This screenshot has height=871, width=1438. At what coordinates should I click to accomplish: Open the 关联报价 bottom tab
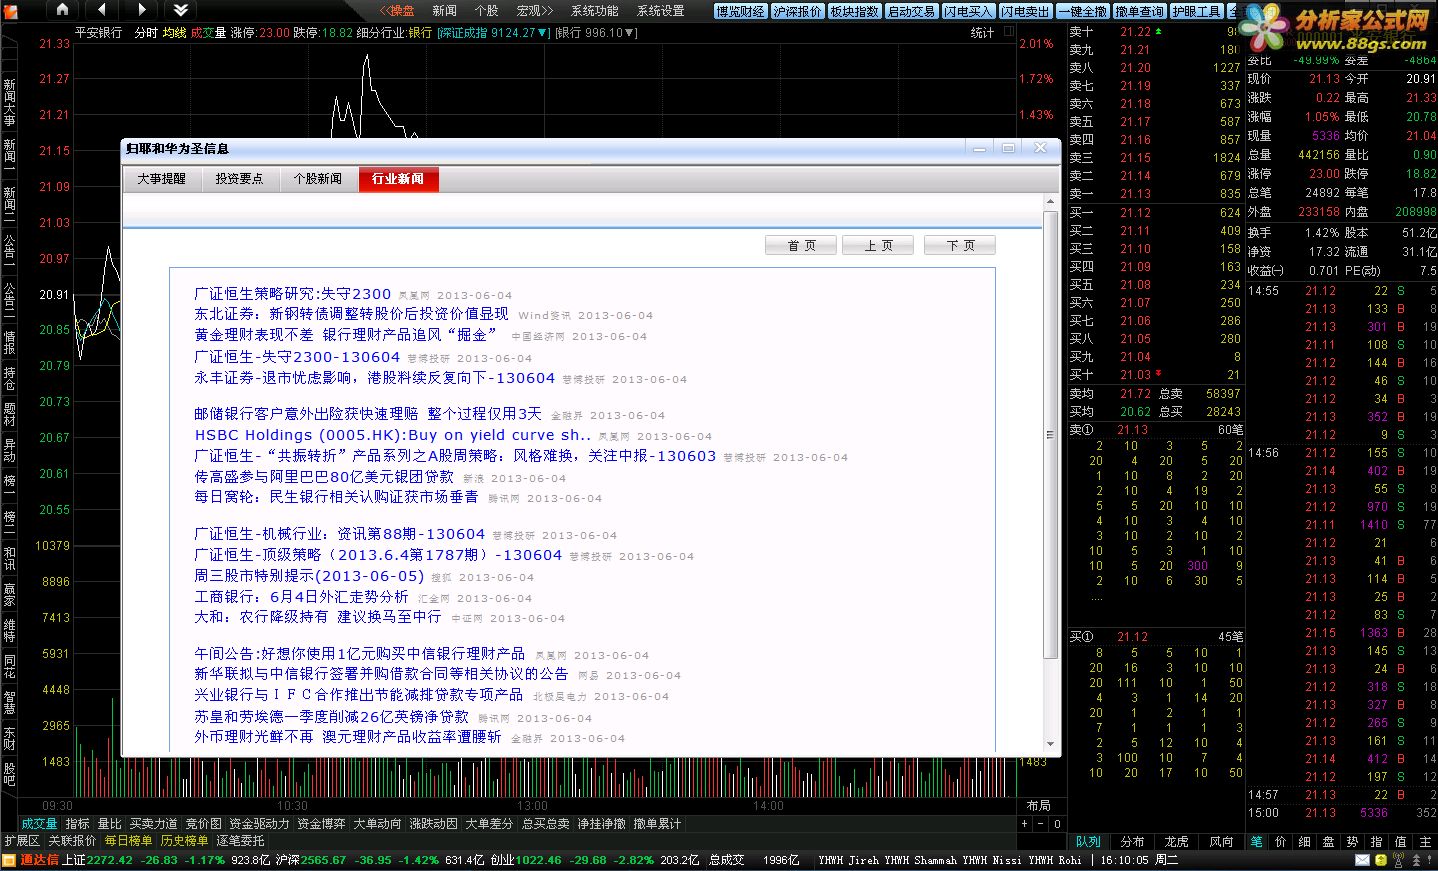tap(72, 841)
